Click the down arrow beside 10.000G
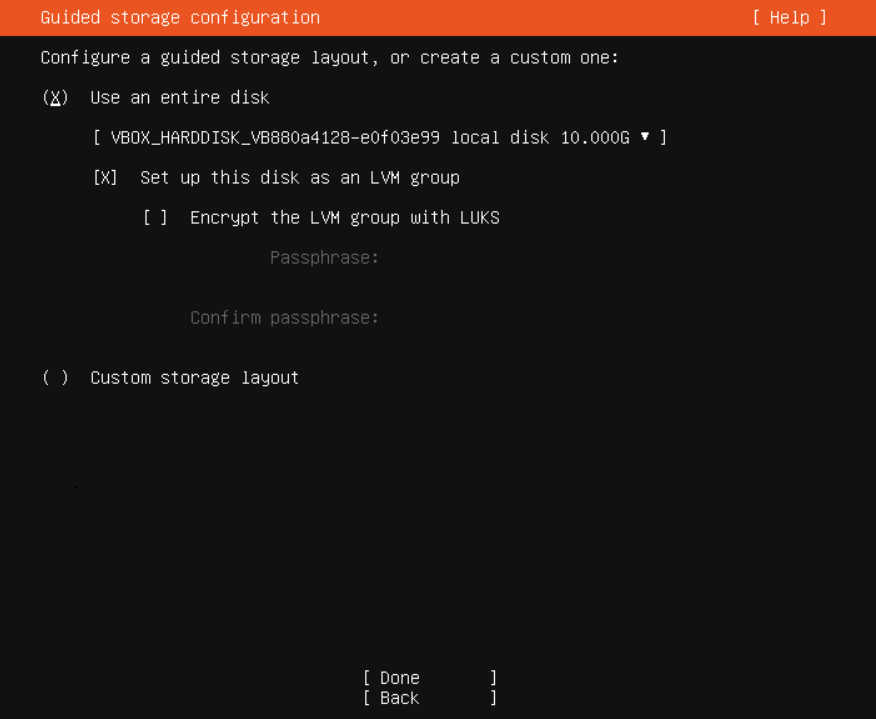 point(645,137)
